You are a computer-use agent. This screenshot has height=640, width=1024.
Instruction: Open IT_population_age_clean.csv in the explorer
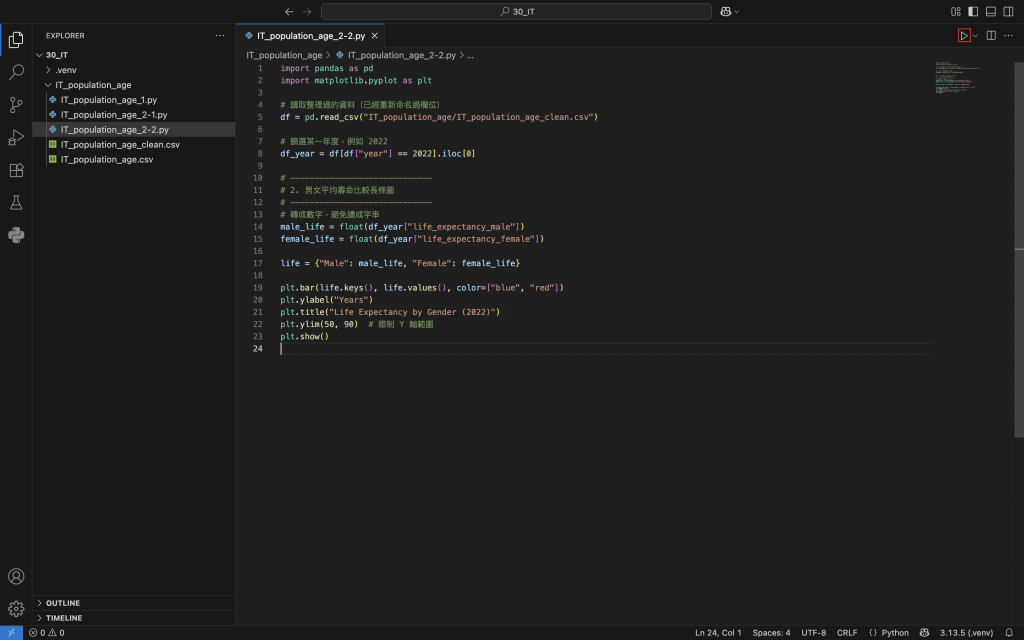tap(120, 144)
